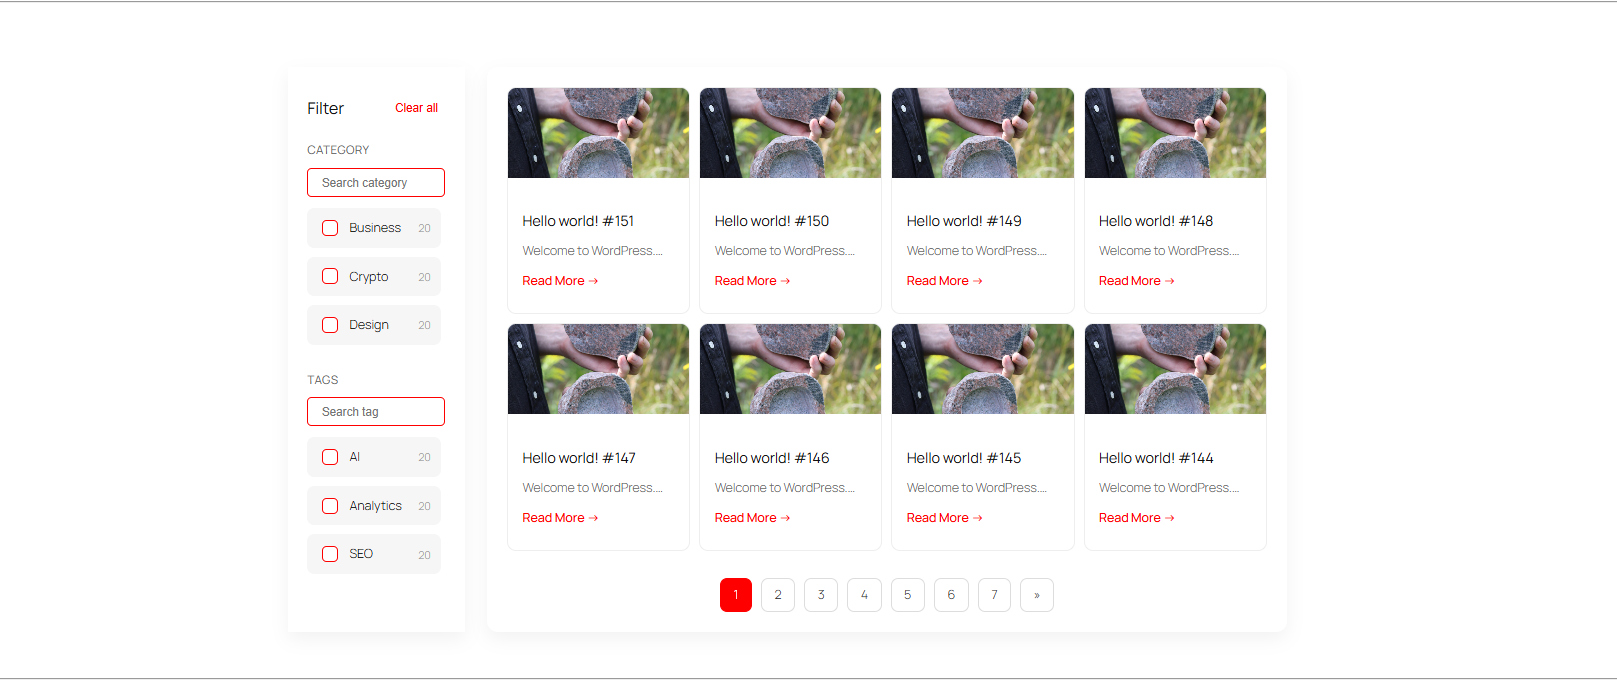Screen dimensions: 1617x680
Task: Open the Hello world! #150 post title
Action: click(x=772, y=221)
